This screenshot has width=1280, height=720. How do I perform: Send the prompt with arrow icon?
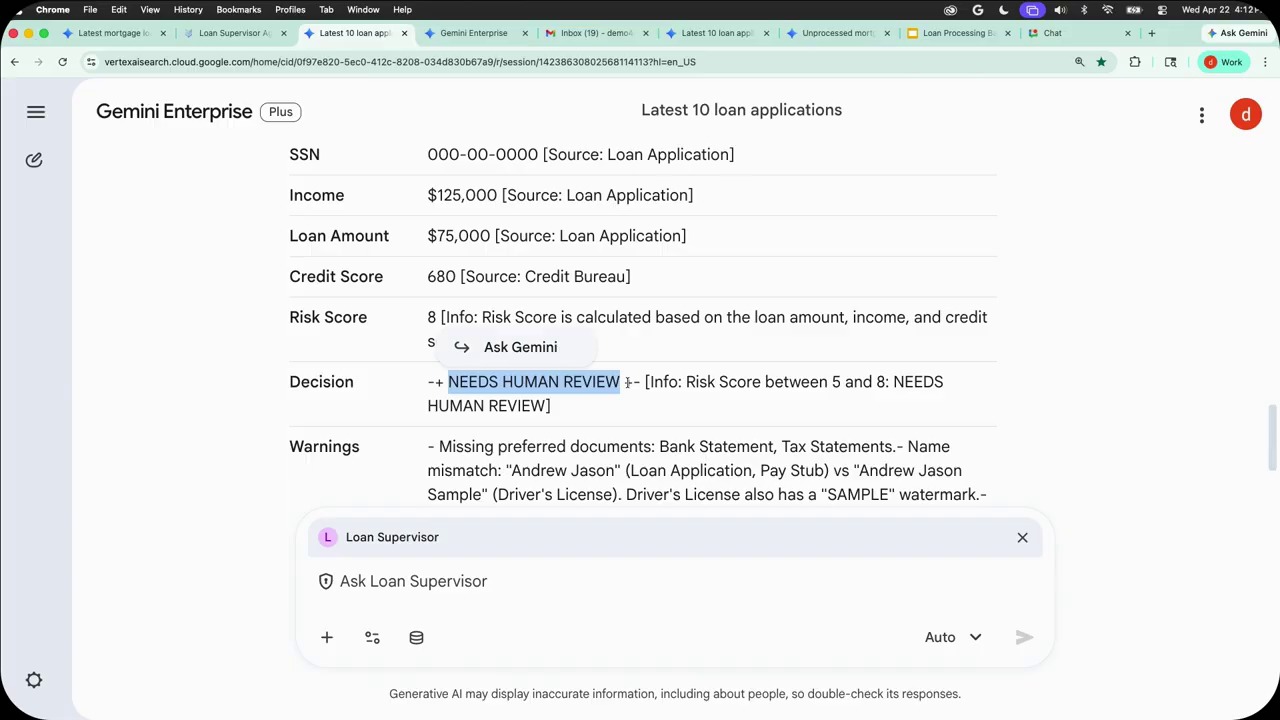pos(1024,637)
